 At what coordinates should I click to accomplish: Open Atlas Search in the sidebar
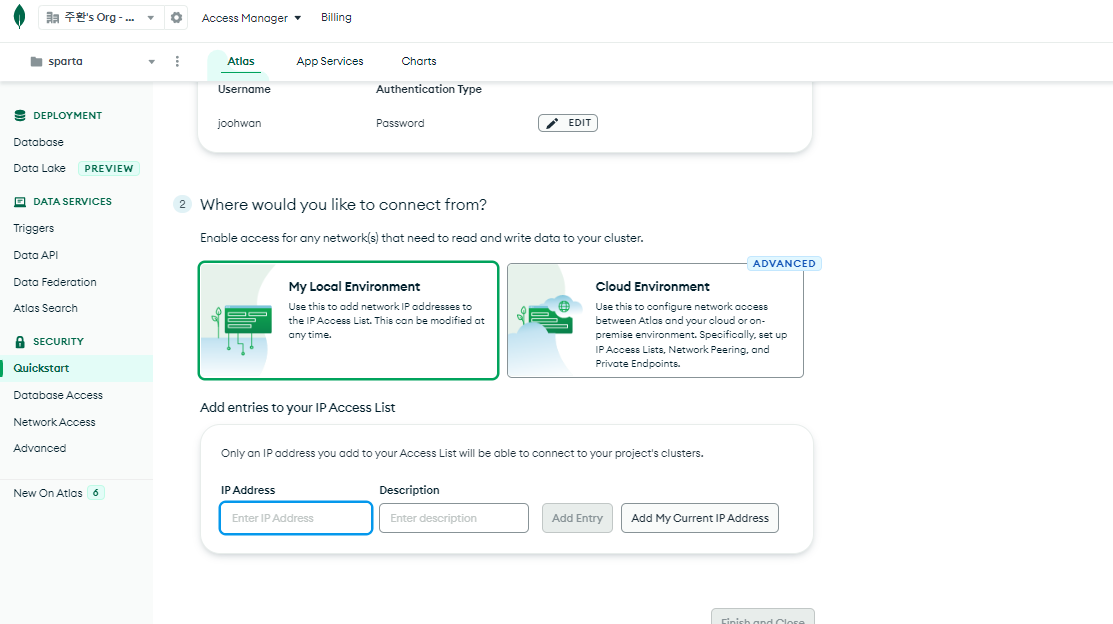[45, 308]
